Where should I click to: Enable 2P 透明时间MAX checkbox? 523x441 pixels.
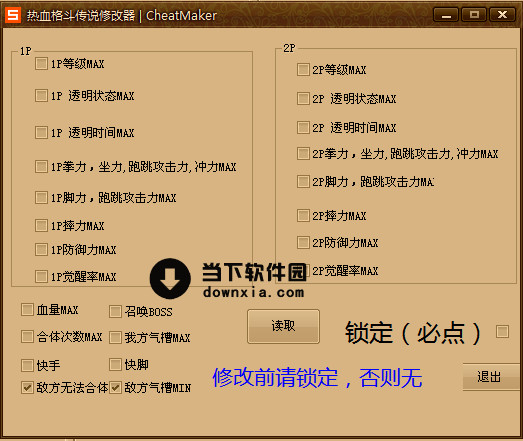(x=303, y=127)
